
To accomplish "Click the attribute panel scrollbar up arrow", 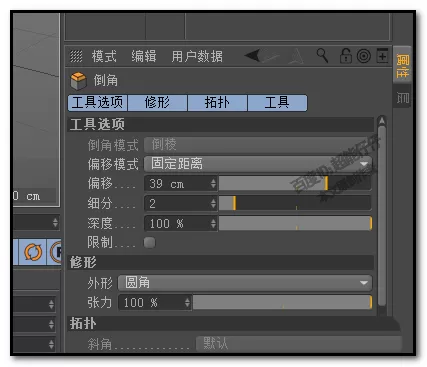I will [x=382, y=120].
